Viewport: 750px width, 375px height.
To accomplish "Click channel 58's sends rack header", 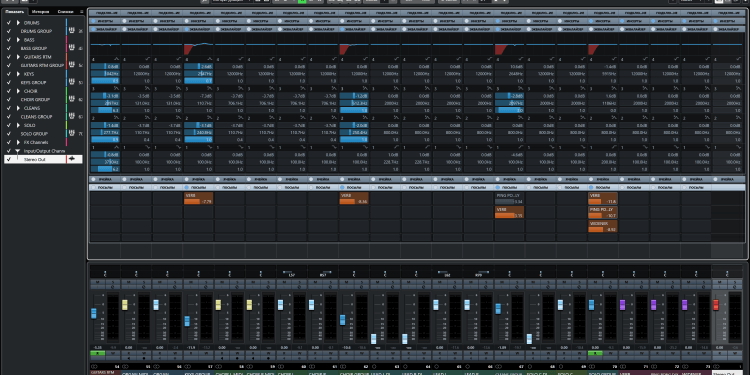I will click(229, 188).
